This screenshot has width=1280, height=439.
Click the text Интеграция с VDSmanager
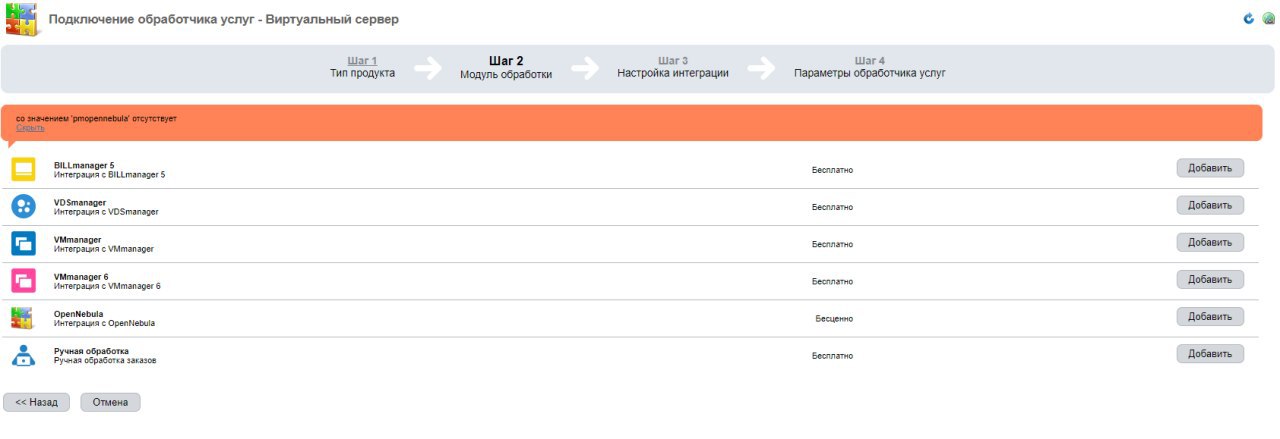tap(106, 212)
